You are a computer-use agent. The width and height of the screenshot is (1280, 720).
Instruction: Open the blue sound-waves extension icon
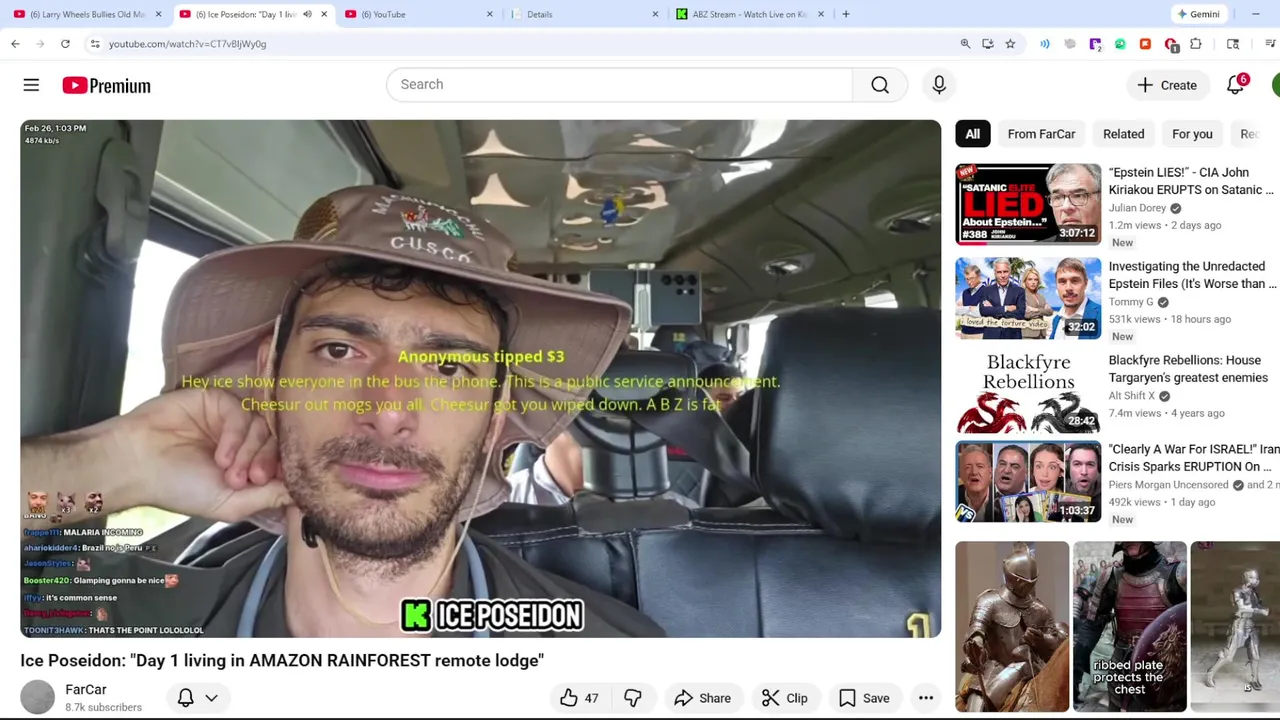pos(1045,44)
